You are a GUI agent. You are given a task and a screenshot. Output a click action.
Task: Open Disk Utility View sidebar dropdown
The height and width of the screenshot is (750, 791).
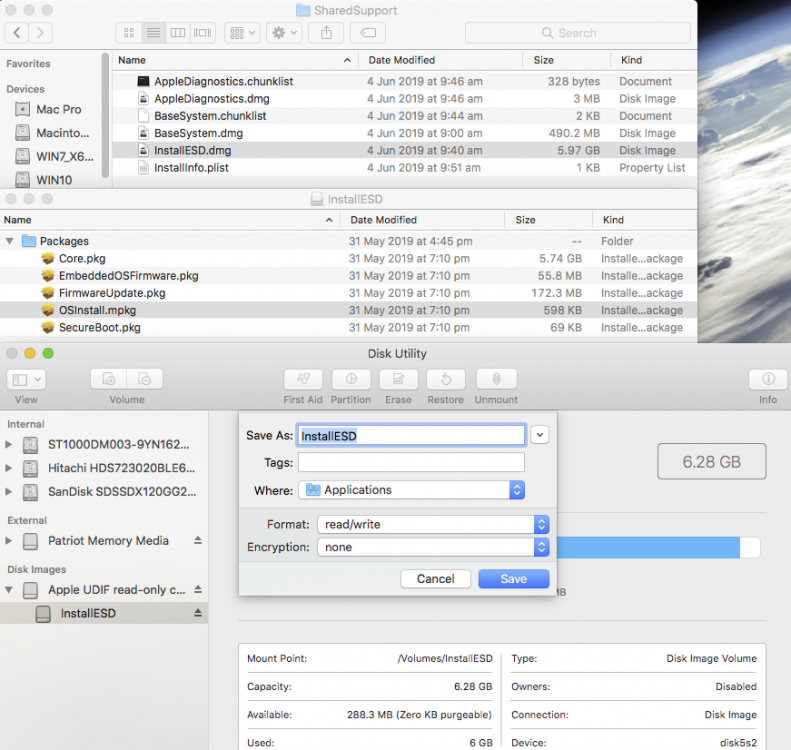click(26, 379)
